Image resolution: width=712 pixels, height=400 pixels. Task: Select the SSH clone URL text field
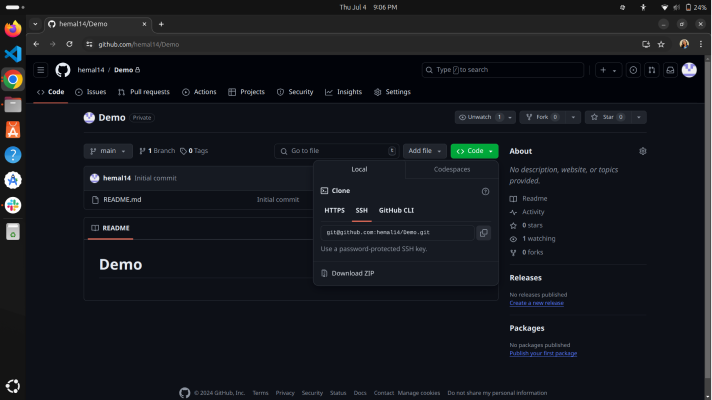(x=397, y=232)
